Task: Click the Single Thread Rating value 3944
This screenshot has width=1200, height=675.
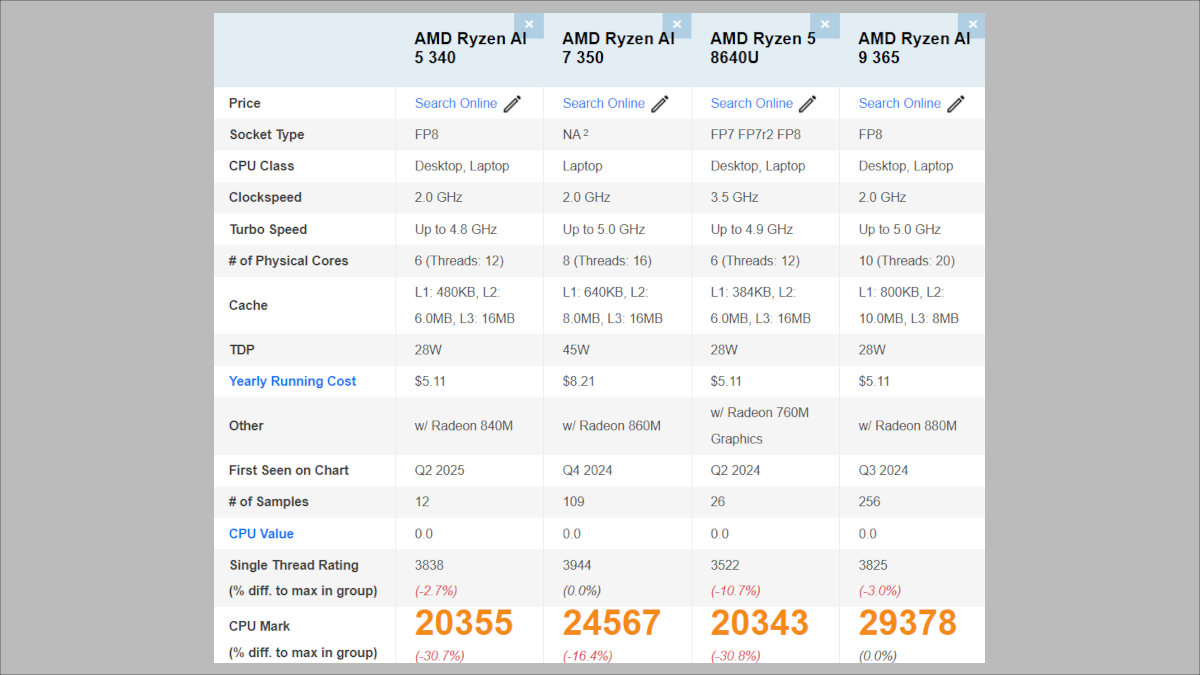Action: click(x=576, y=565)
